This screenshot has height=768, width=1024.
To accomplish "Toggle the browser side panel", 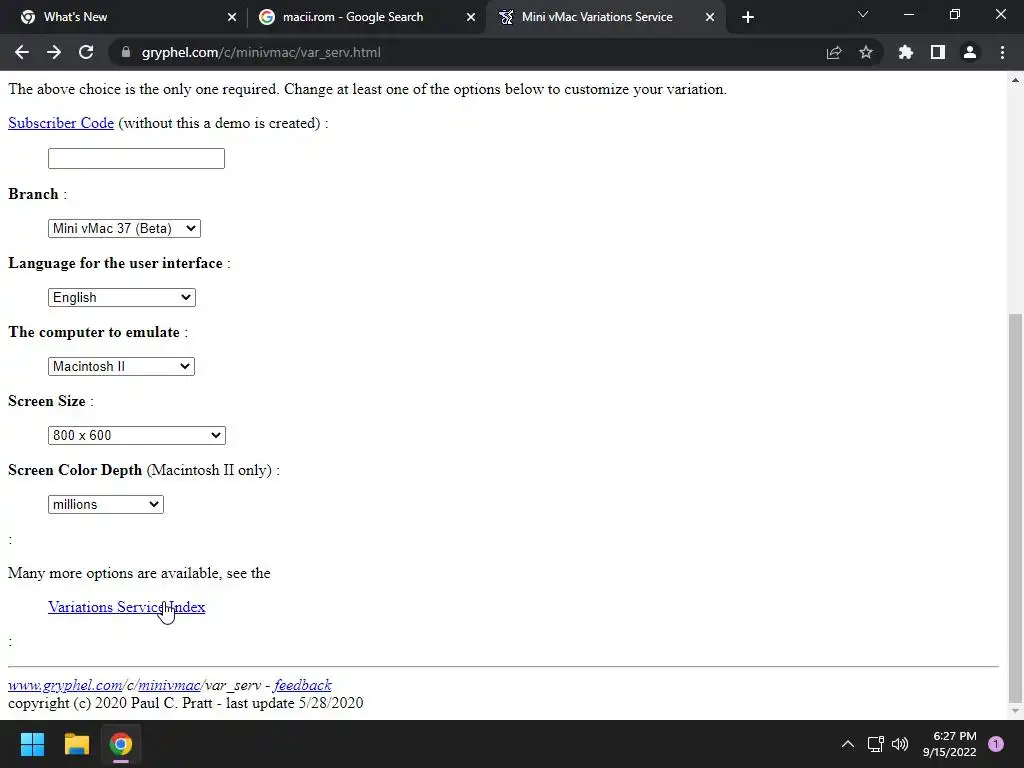I will 938,52.
